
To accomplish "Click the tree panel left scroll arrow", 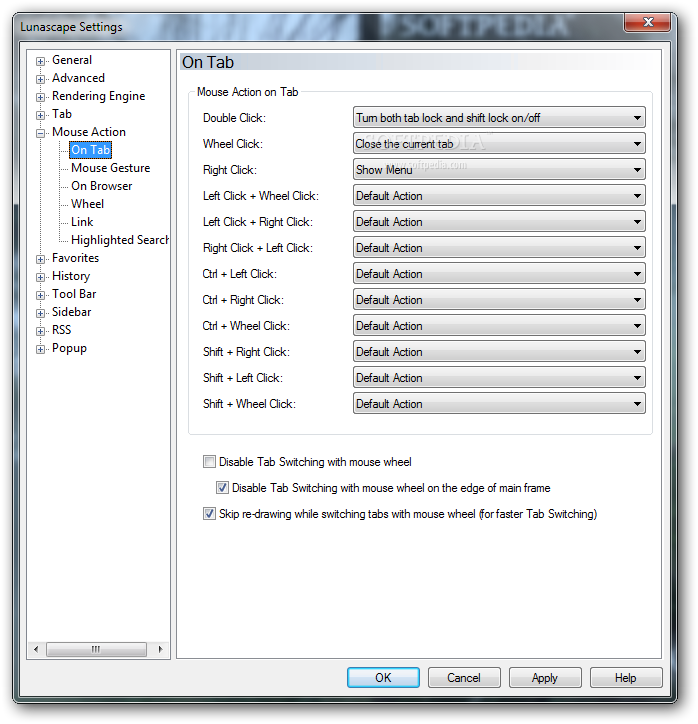I will 36,649.
